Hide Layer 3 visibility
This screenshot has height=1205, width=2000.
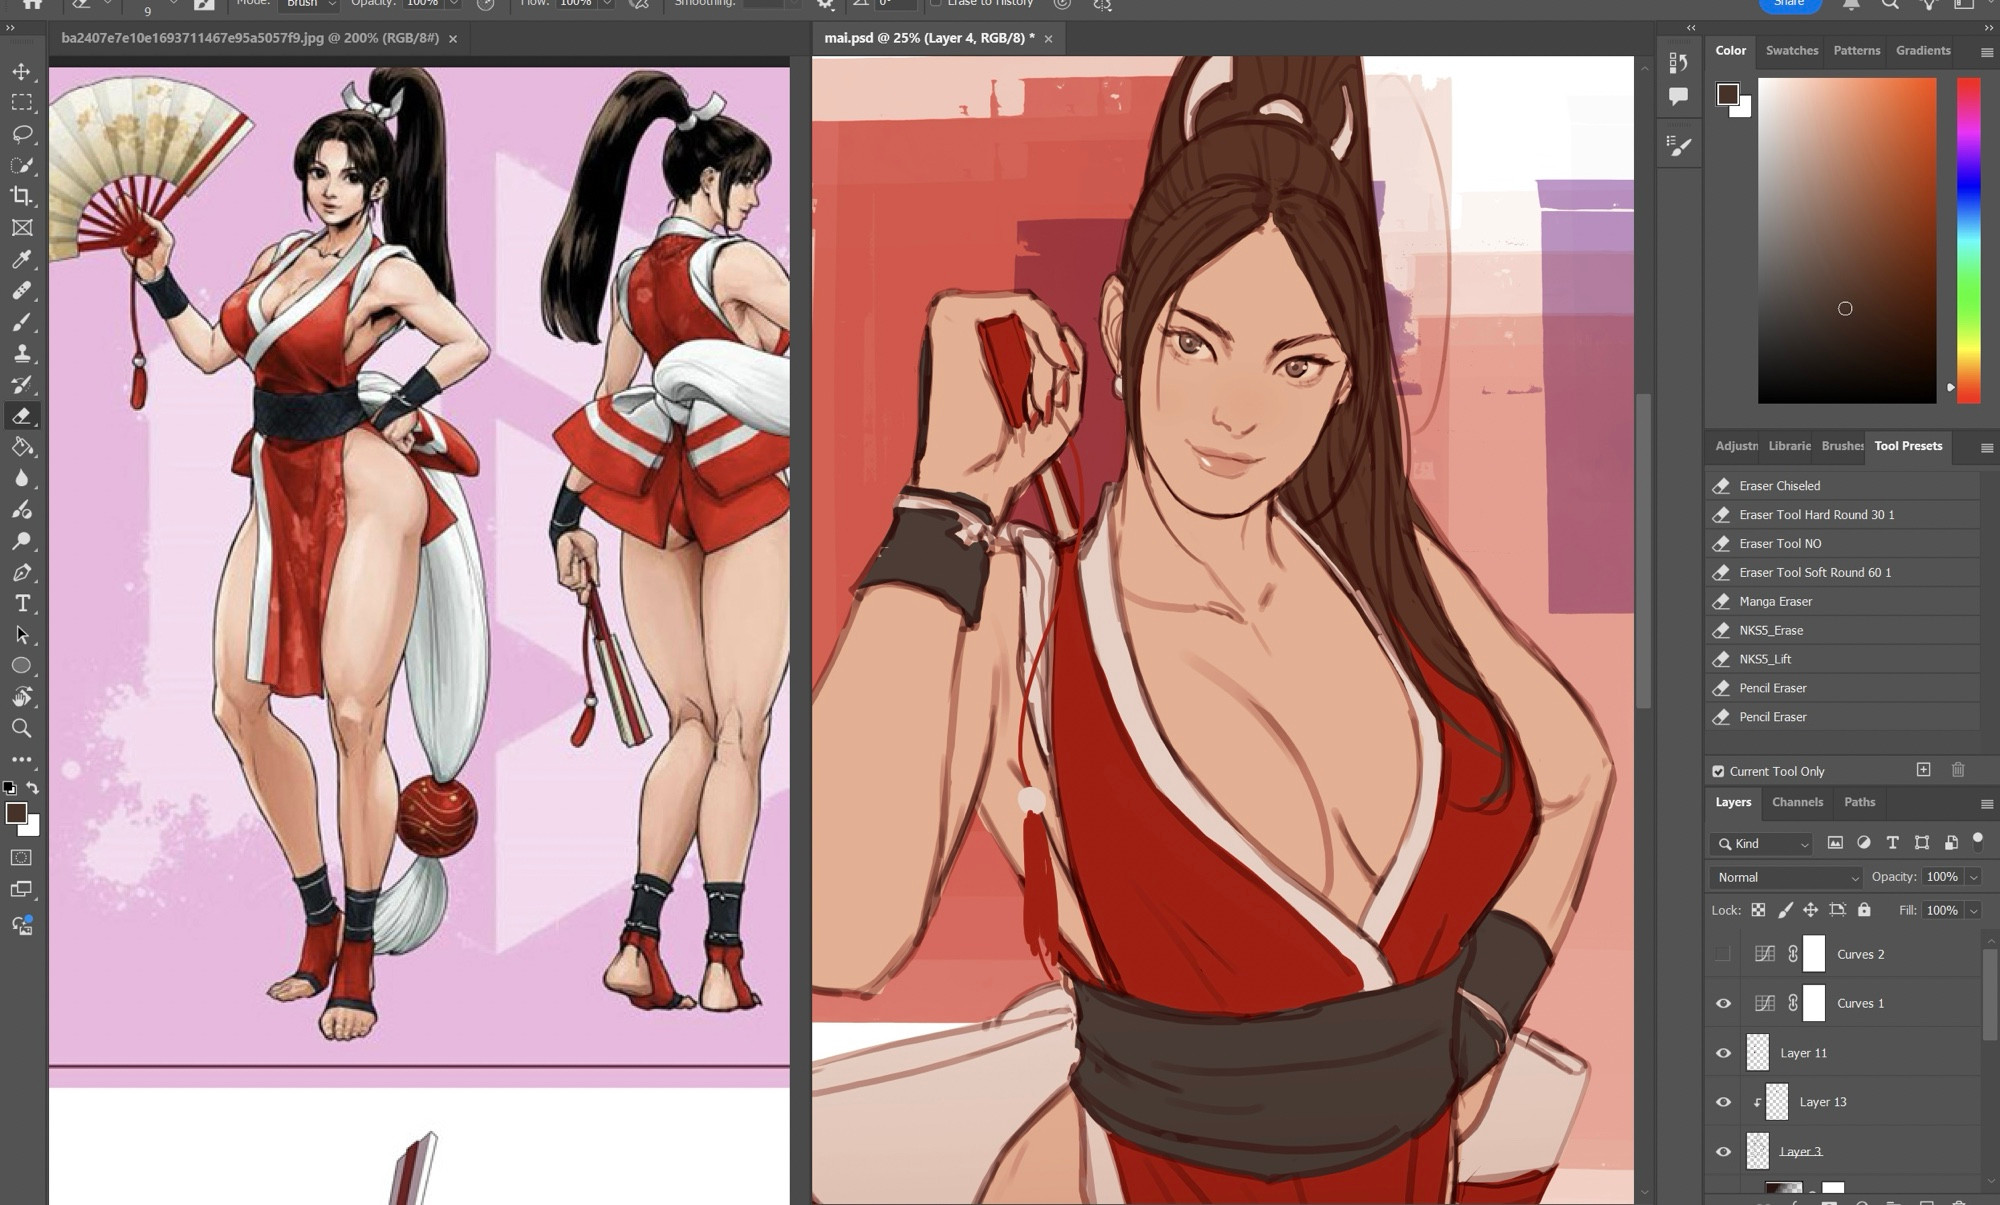tap(1723, 1151)
